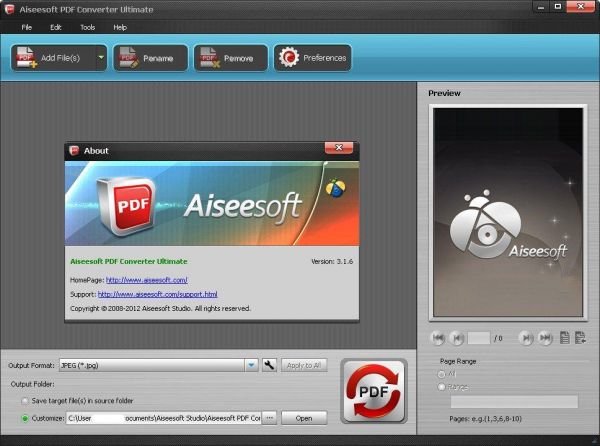This screenshot has height=446, width=600.
Task: Click the document with arrow icon
Action: point(580,338)
